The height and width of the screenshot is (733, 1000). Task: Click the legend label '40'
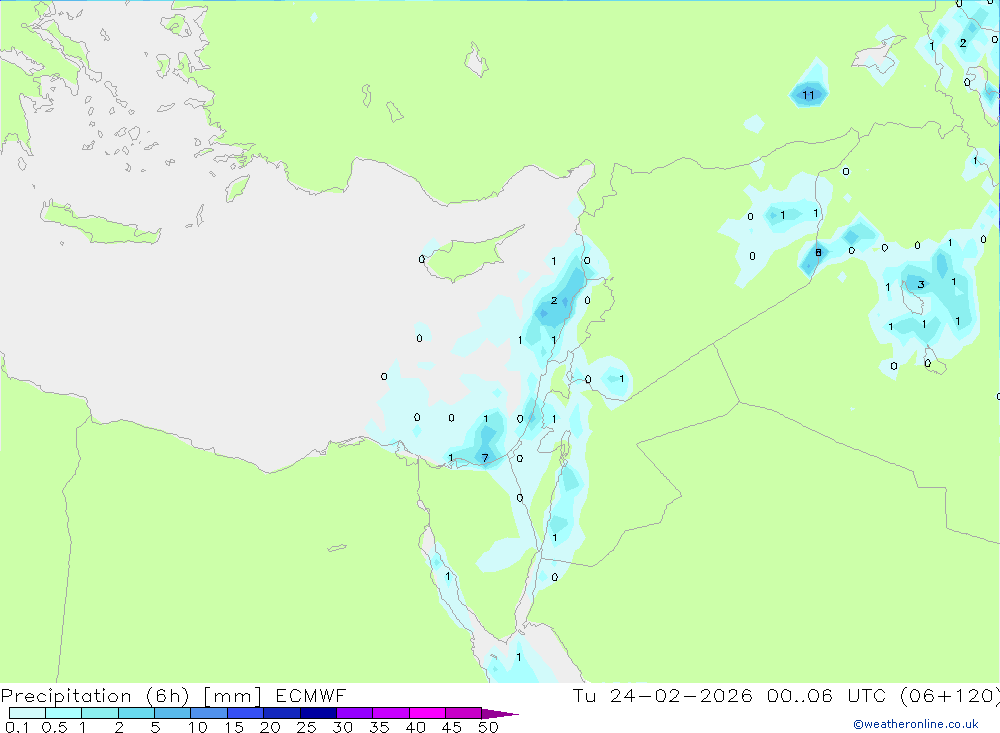point(416,727)
